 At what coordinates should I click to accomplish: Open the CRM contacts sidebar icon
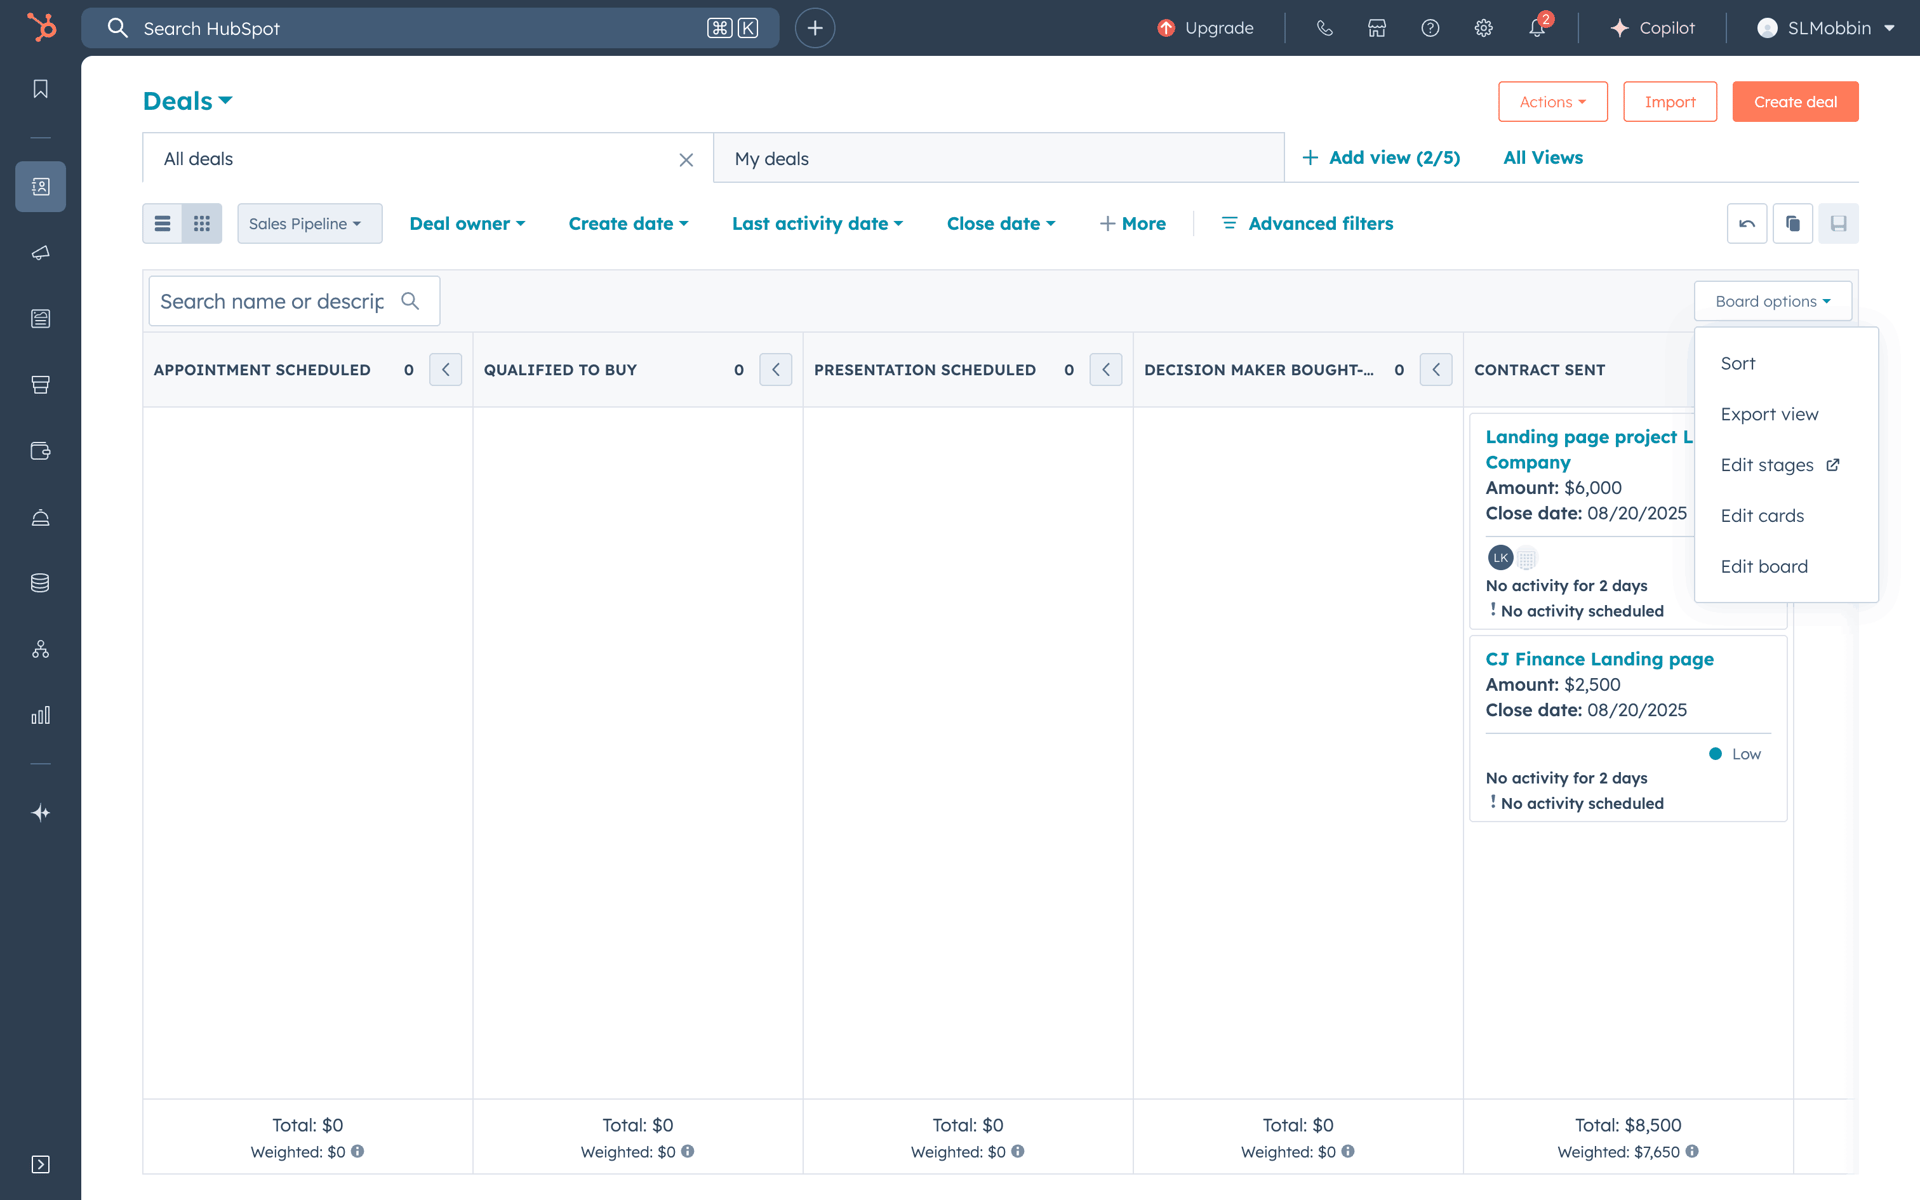(x=40, y=187)
